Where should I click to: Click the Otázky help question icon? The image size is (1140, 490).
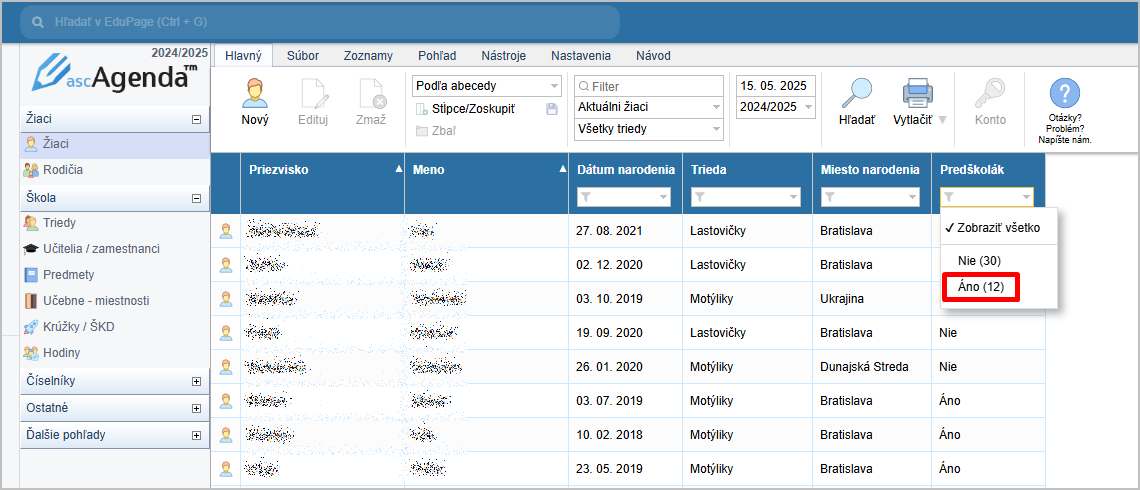[1064, 95]
